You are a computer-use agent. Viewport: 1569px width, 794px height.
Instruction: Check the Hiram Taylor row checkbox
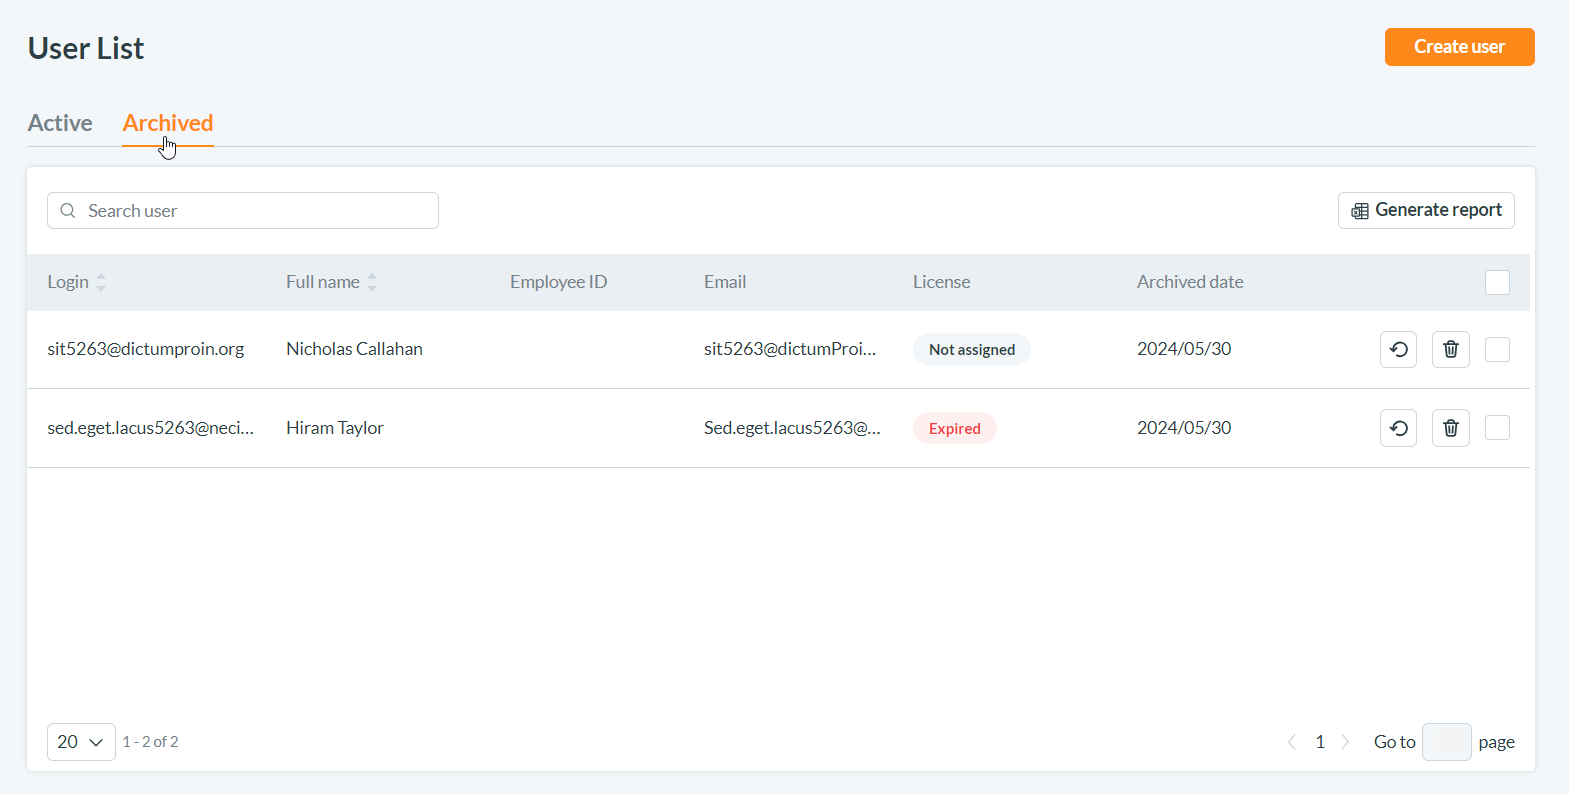coord(1497,428)
